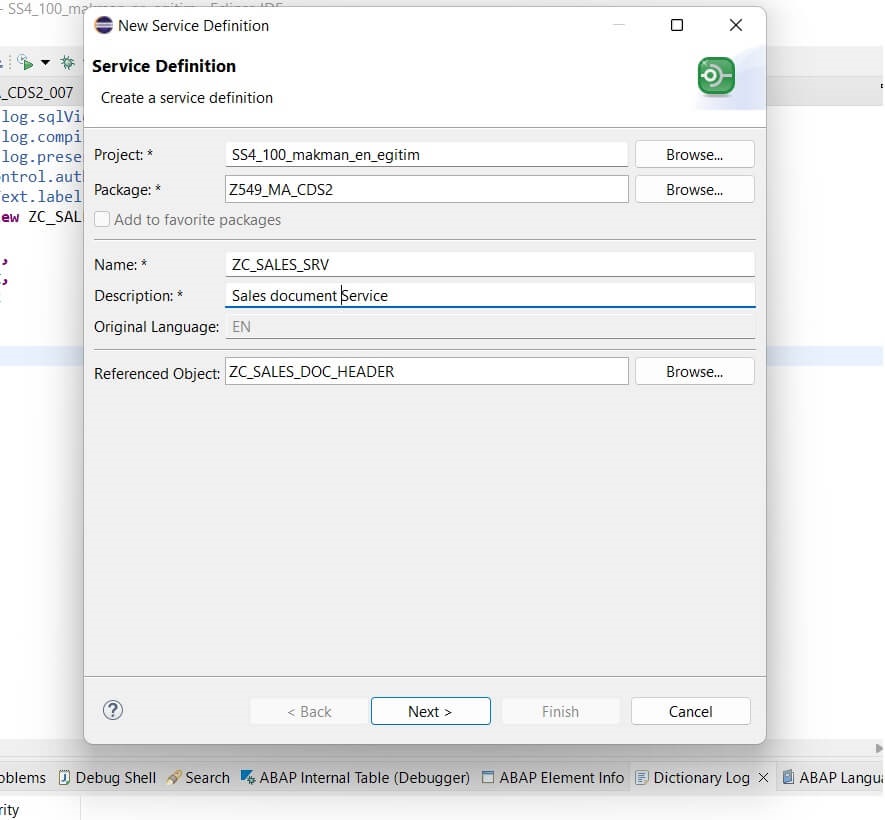Open the ABAP Language tab in Eclipse

point(833,778)
